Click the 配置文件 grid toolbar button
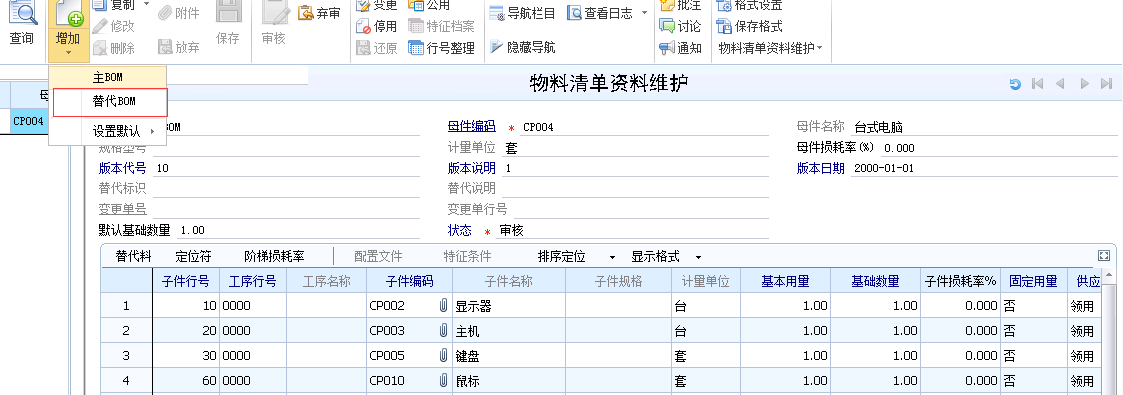This screenshot has height=395, width=1123. pyautogui.click(x=378, y=256)
